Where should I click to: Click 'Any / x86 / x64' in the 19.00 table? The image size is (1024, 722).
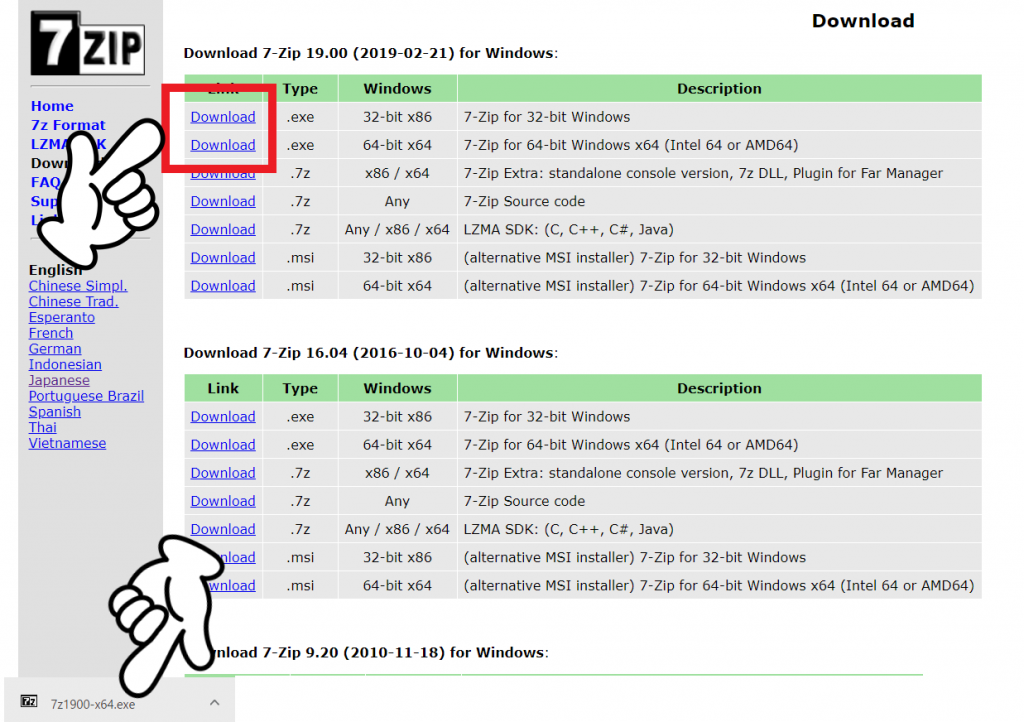pos(397,229)
